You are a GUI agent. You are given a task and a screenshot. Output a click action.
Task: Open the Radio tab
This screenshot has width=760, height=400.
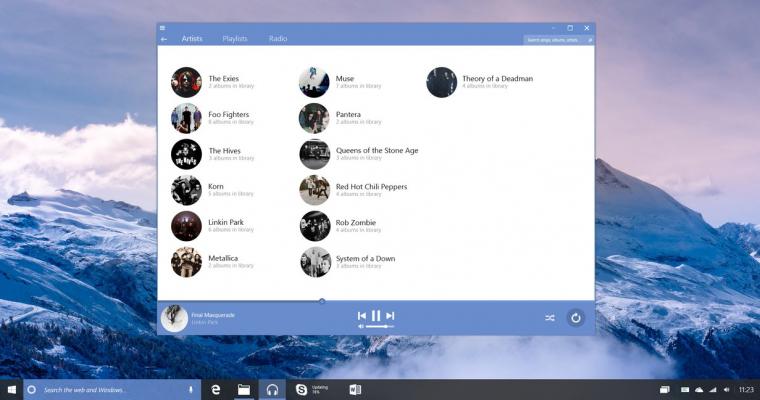click(x=278, y=38)
